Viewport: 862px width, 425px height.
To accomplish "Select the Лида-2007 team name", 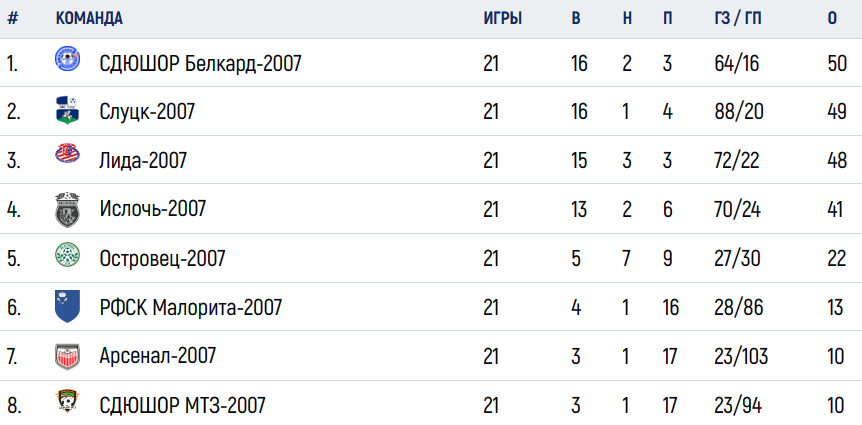I will tap(143, 161).
